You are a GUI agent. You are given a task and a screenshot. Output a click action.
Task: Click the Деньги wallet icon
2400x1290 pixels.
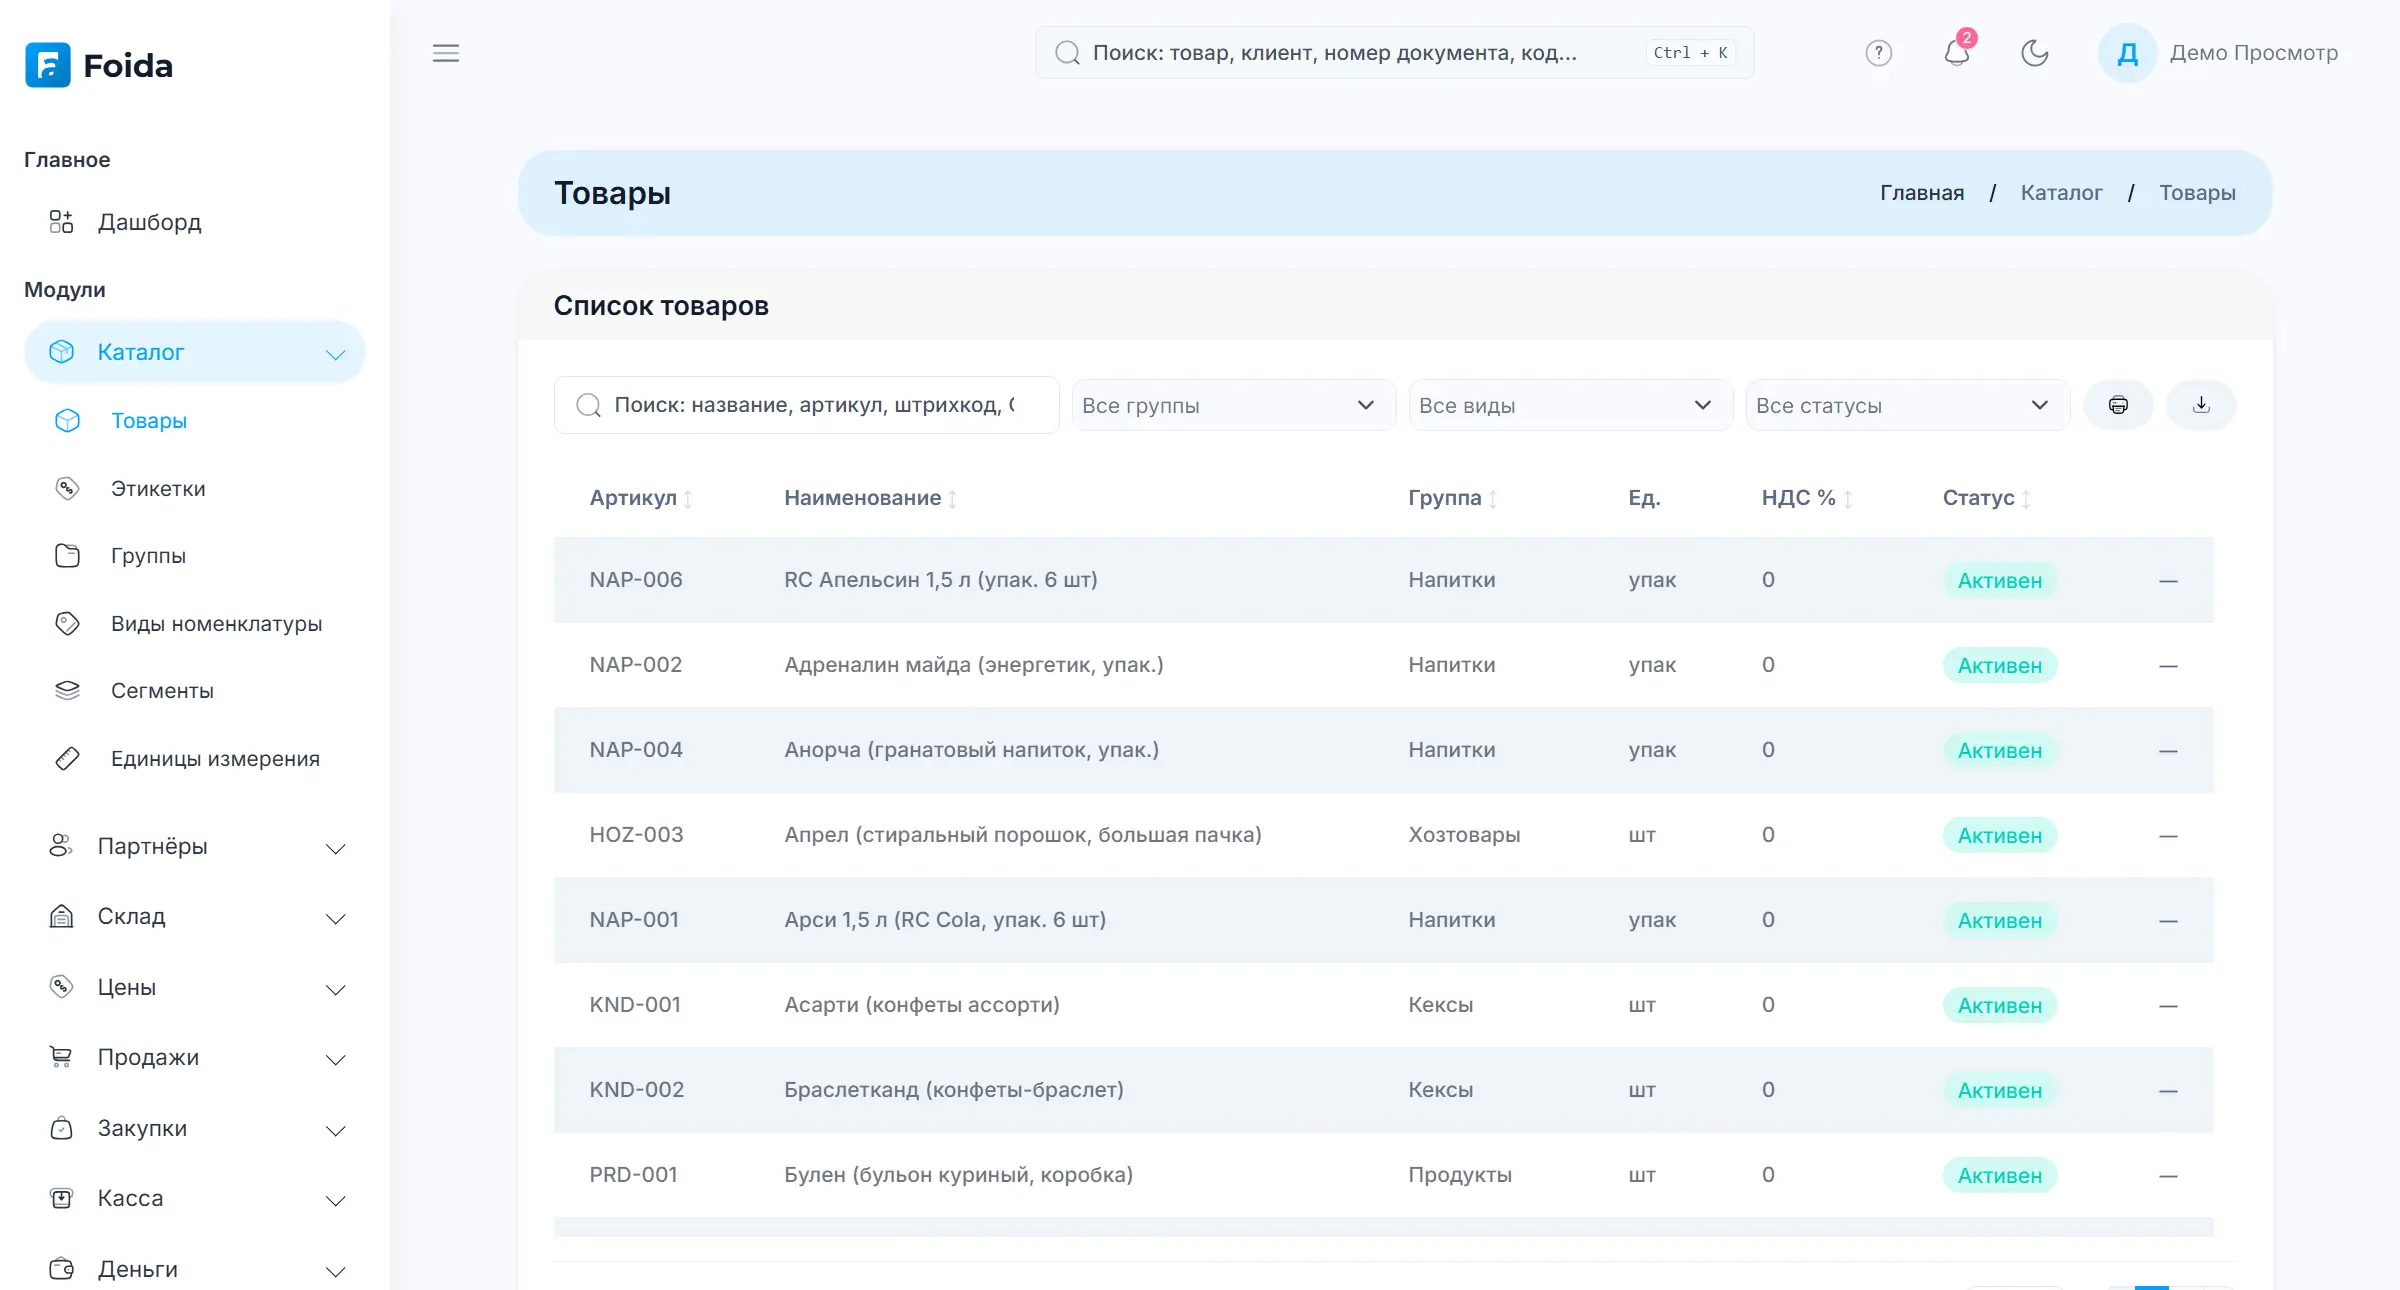tap(61, 1269)
